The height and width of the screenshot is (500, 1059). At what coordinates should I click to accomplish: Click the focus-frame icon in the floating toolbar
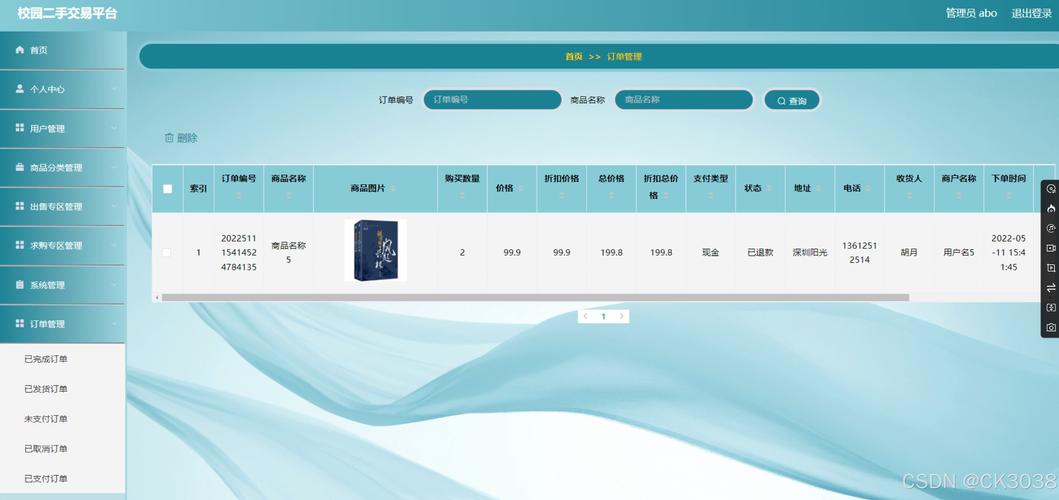(1050, 307)
